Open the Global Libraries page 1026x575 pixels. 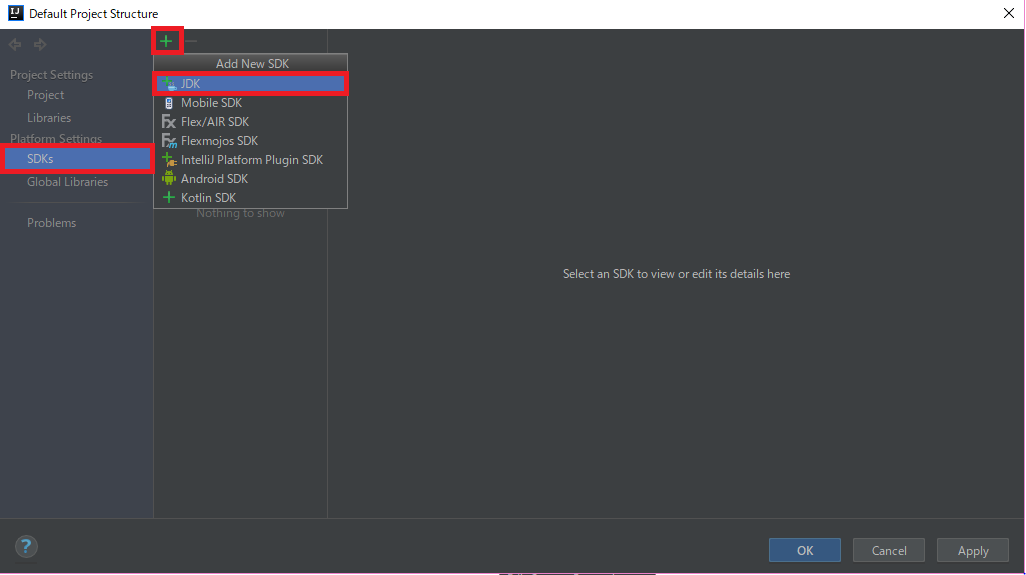pyautogui.click(x=67, y=182)
